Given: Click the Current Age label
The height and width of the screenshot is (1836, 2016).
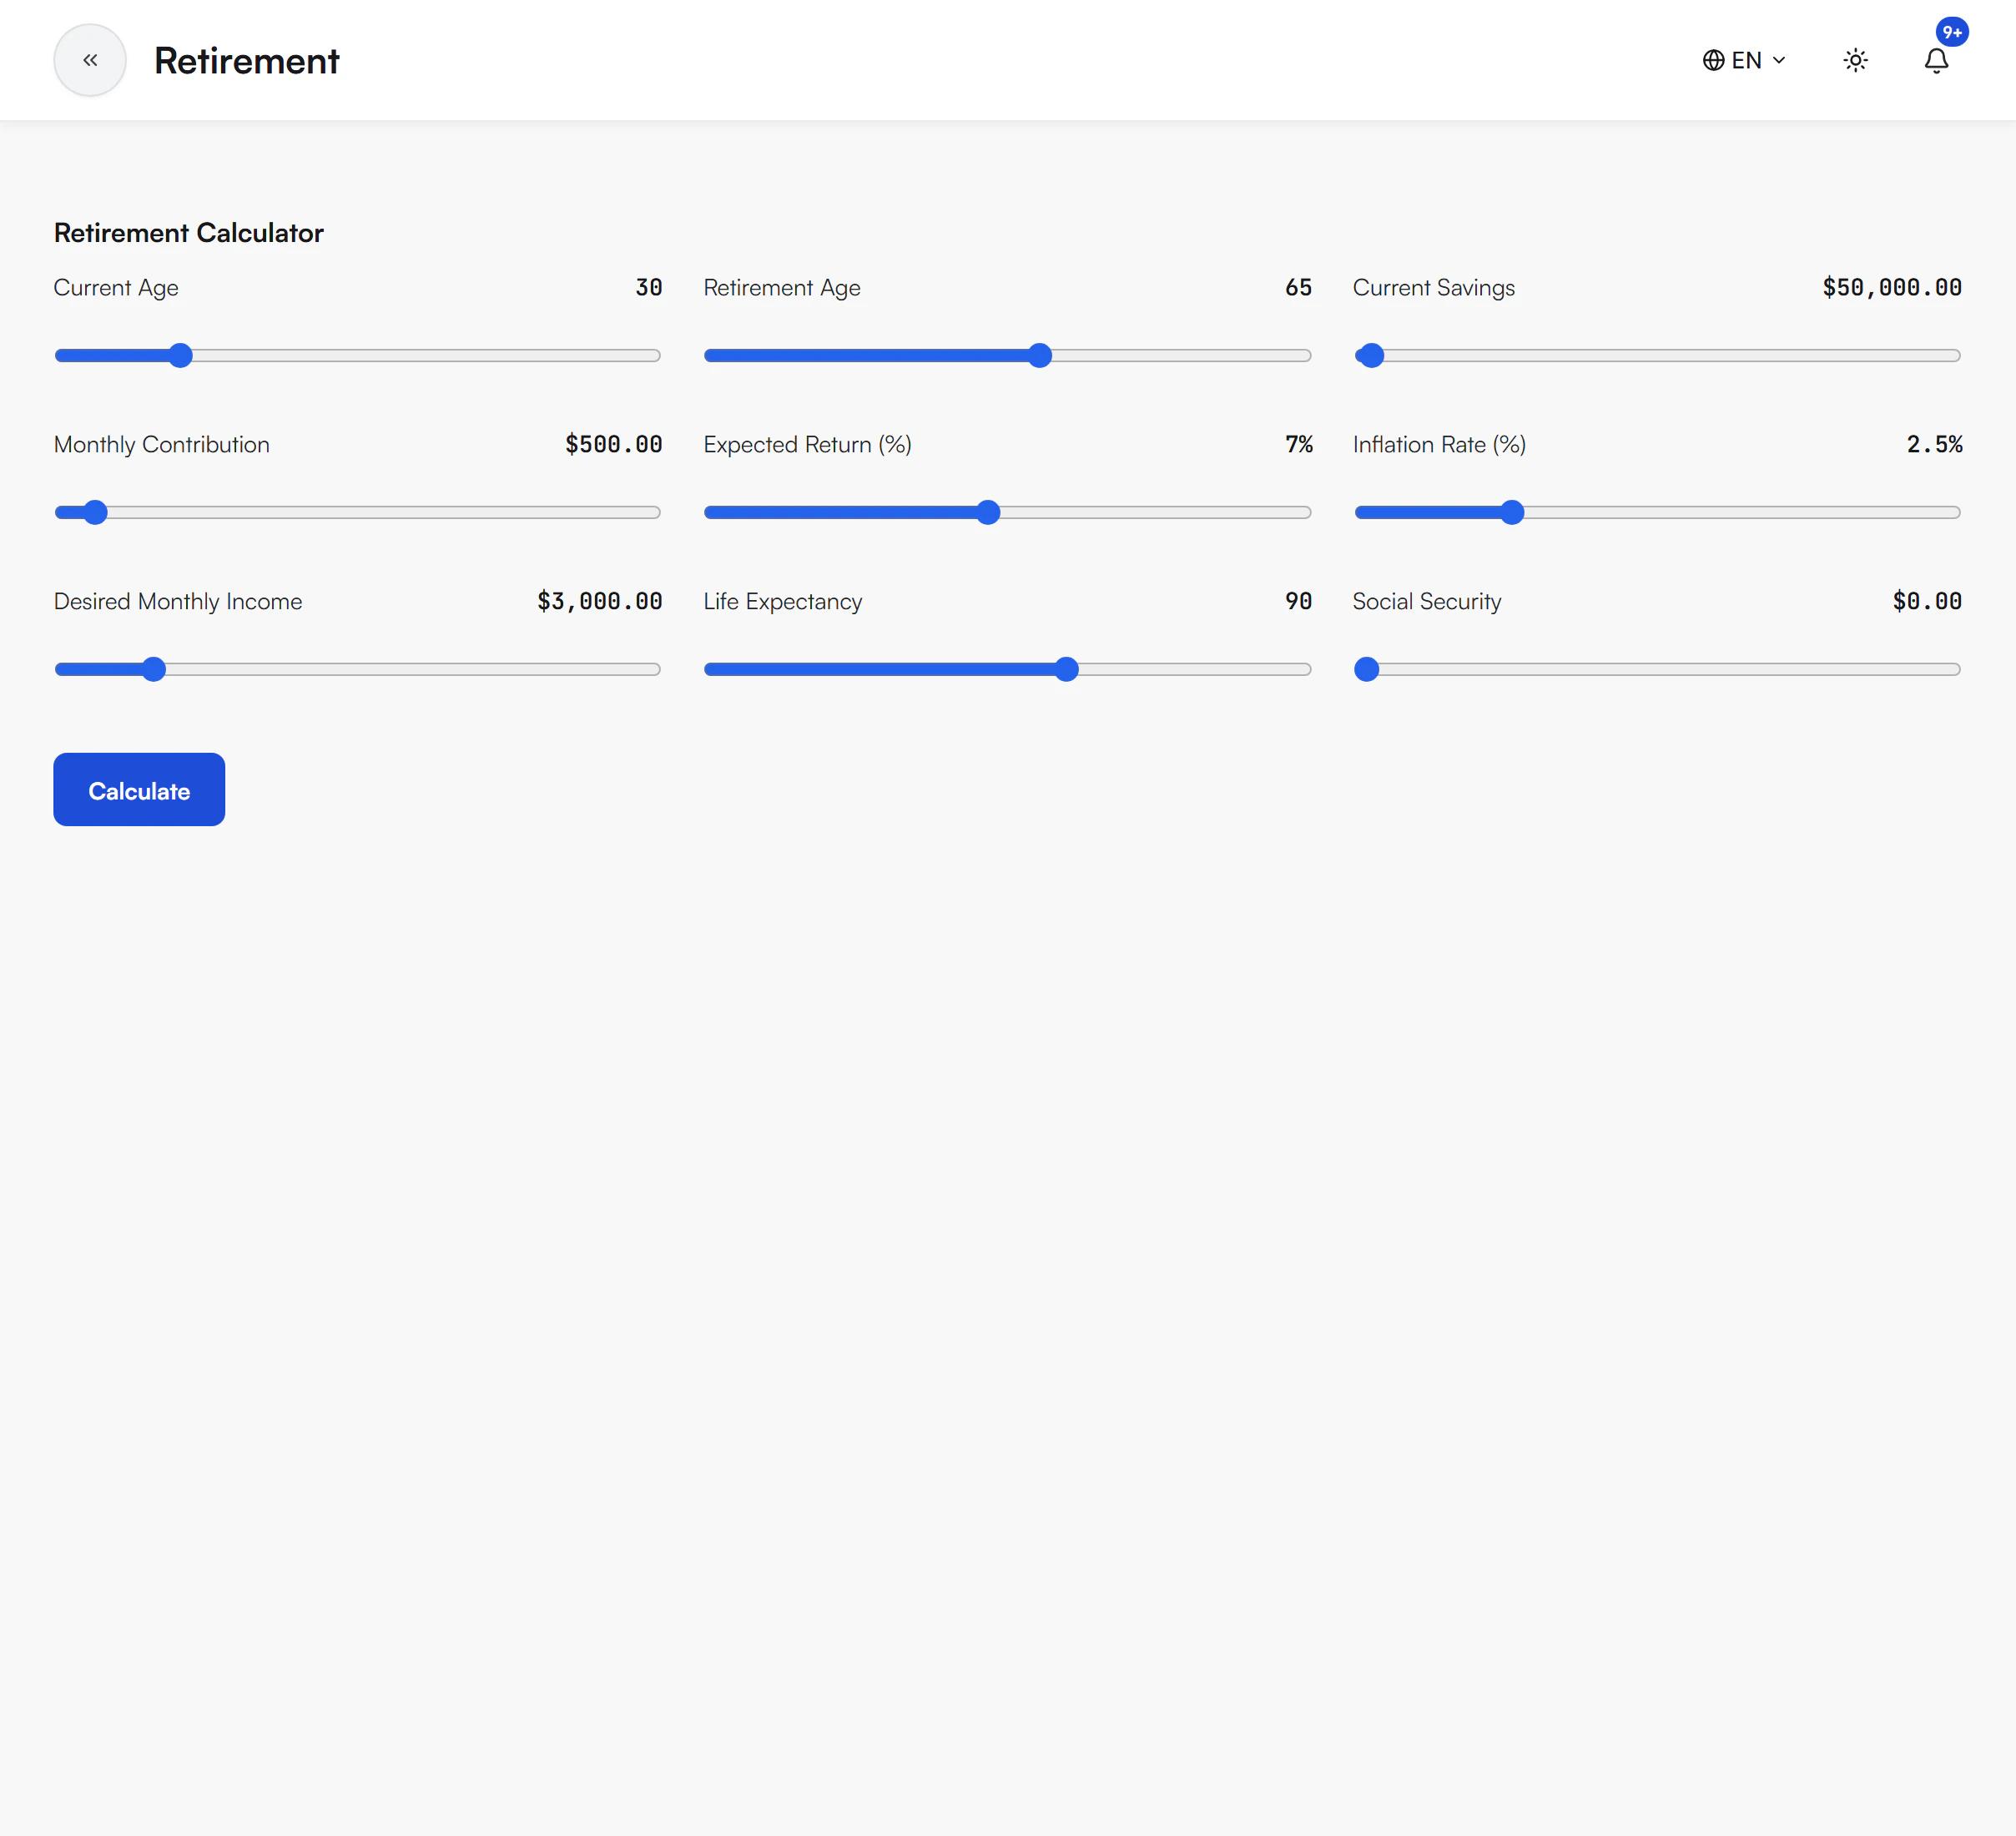Looking at the screenshot, I should 116,288.
